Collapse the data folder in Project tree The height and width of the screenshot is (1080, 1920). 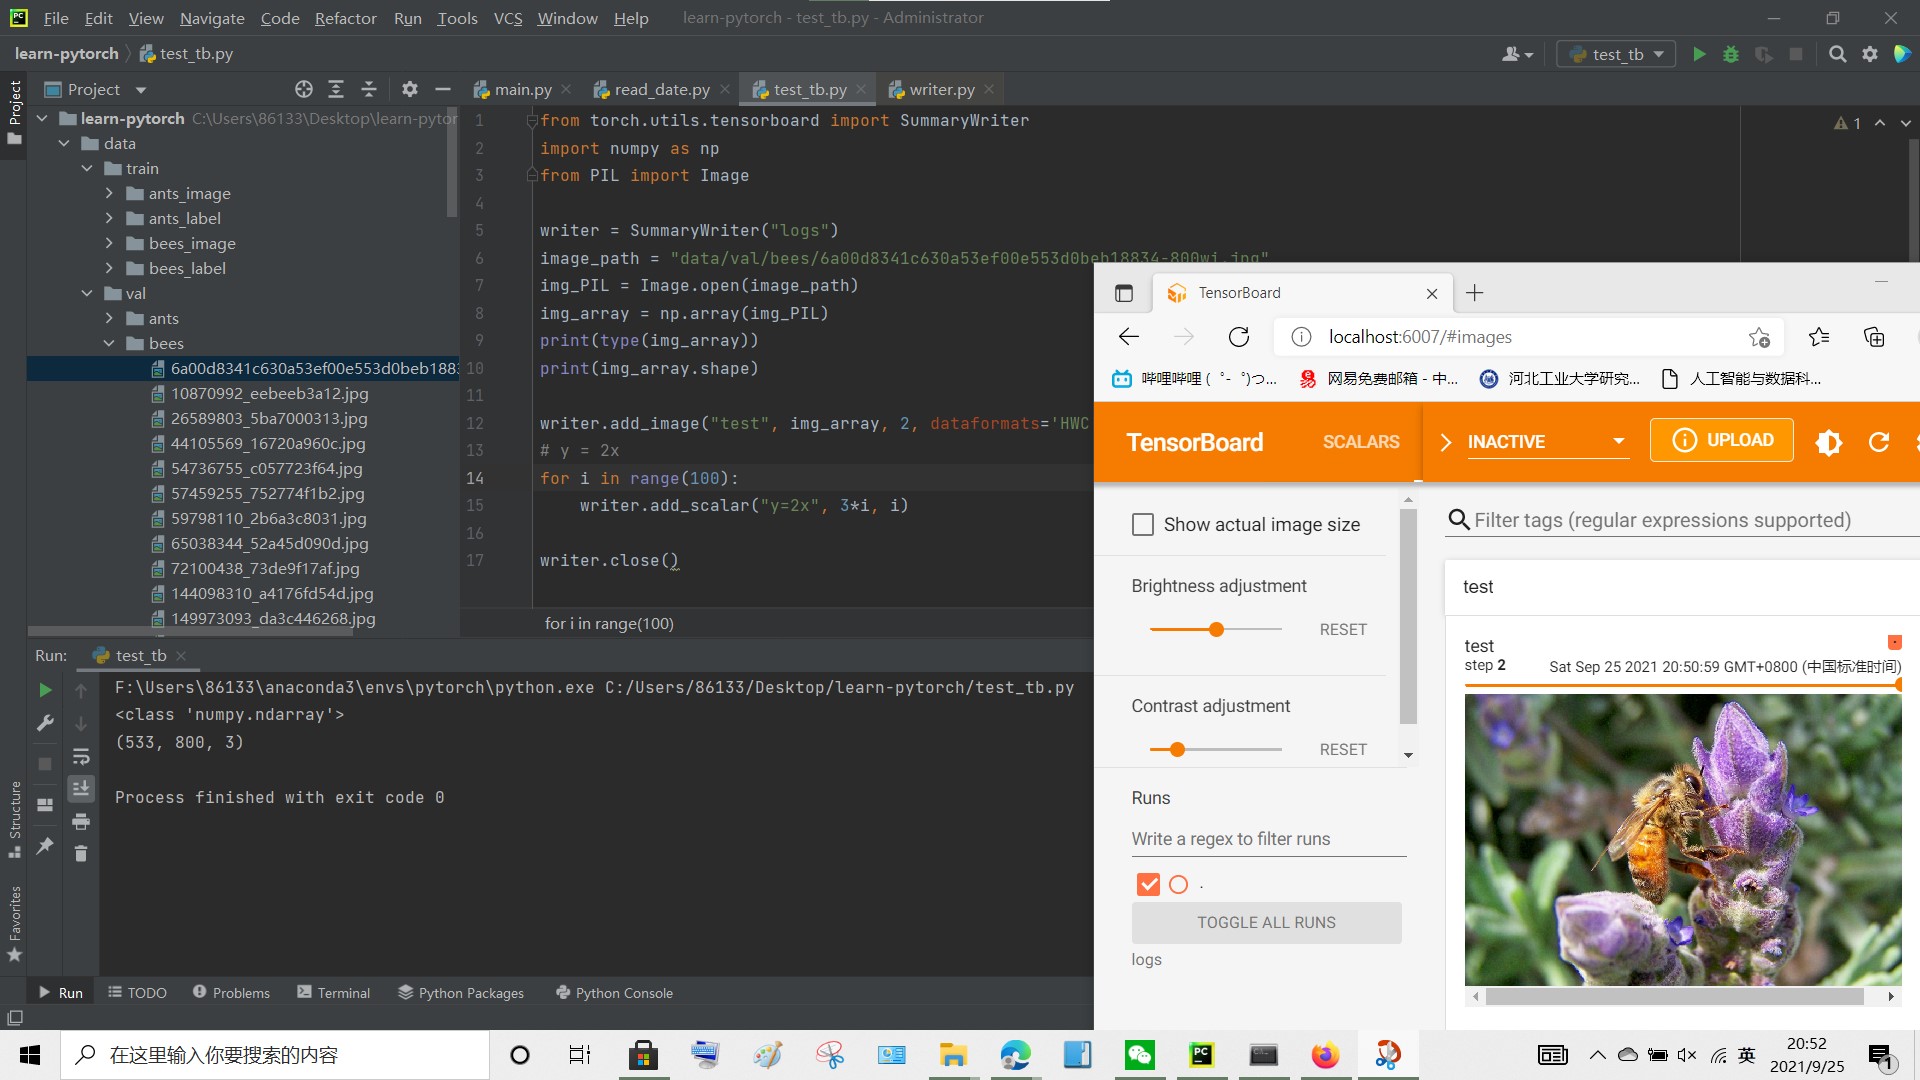coord(64,143)
